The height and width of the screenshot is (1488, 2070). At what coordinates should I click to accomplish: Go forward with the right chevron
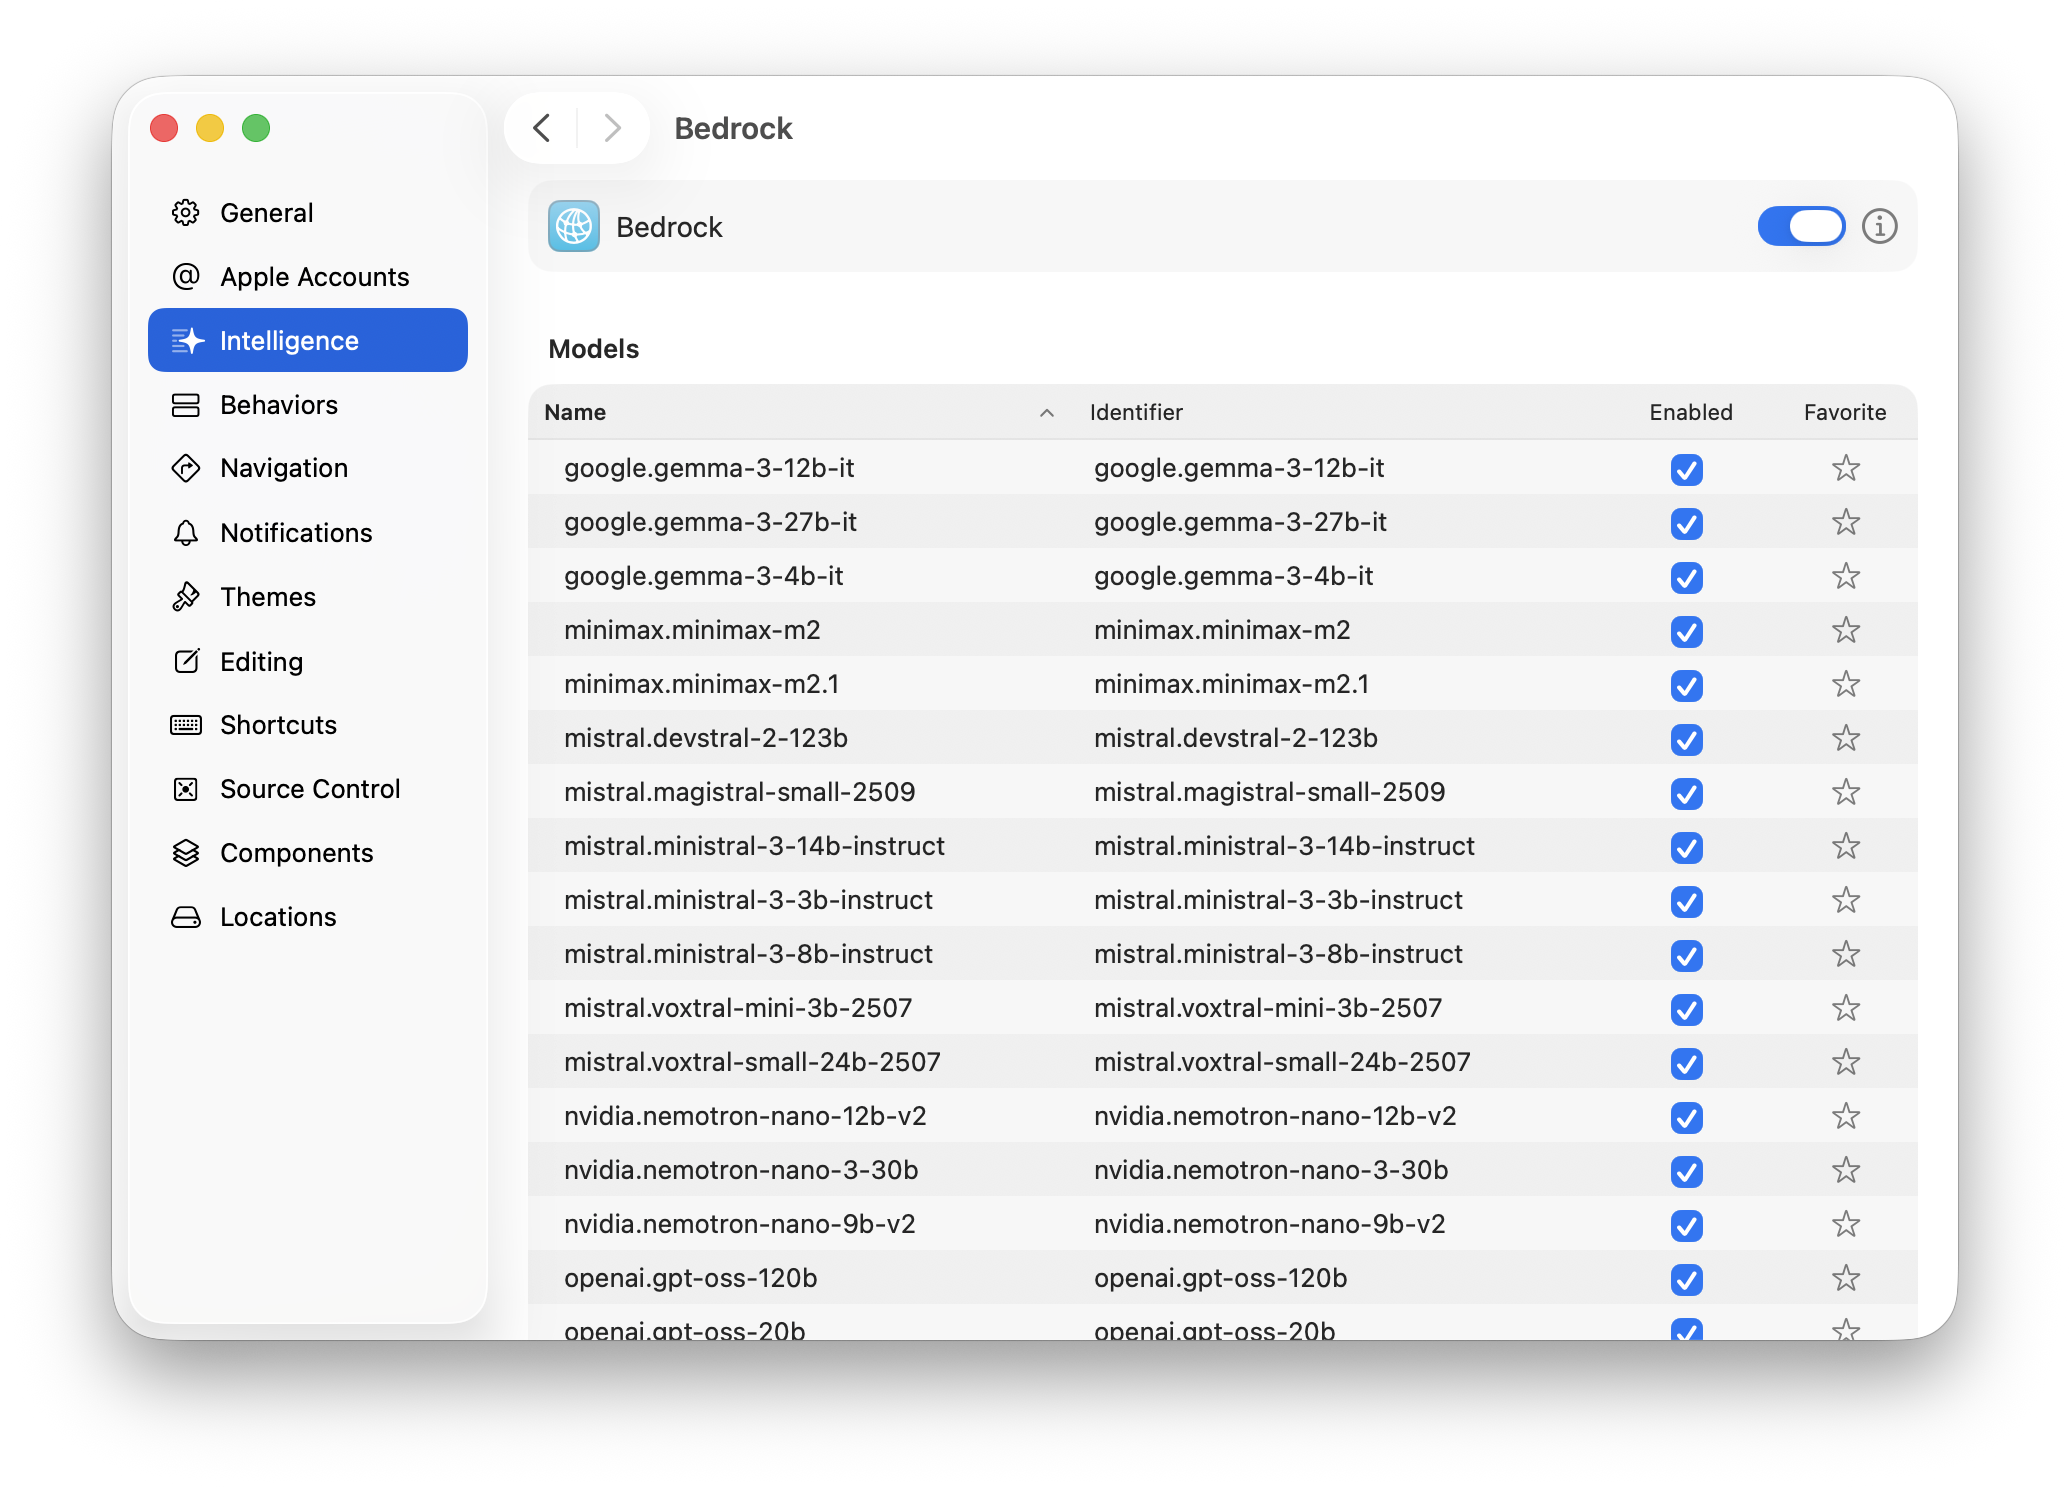[x=612, y=128]
